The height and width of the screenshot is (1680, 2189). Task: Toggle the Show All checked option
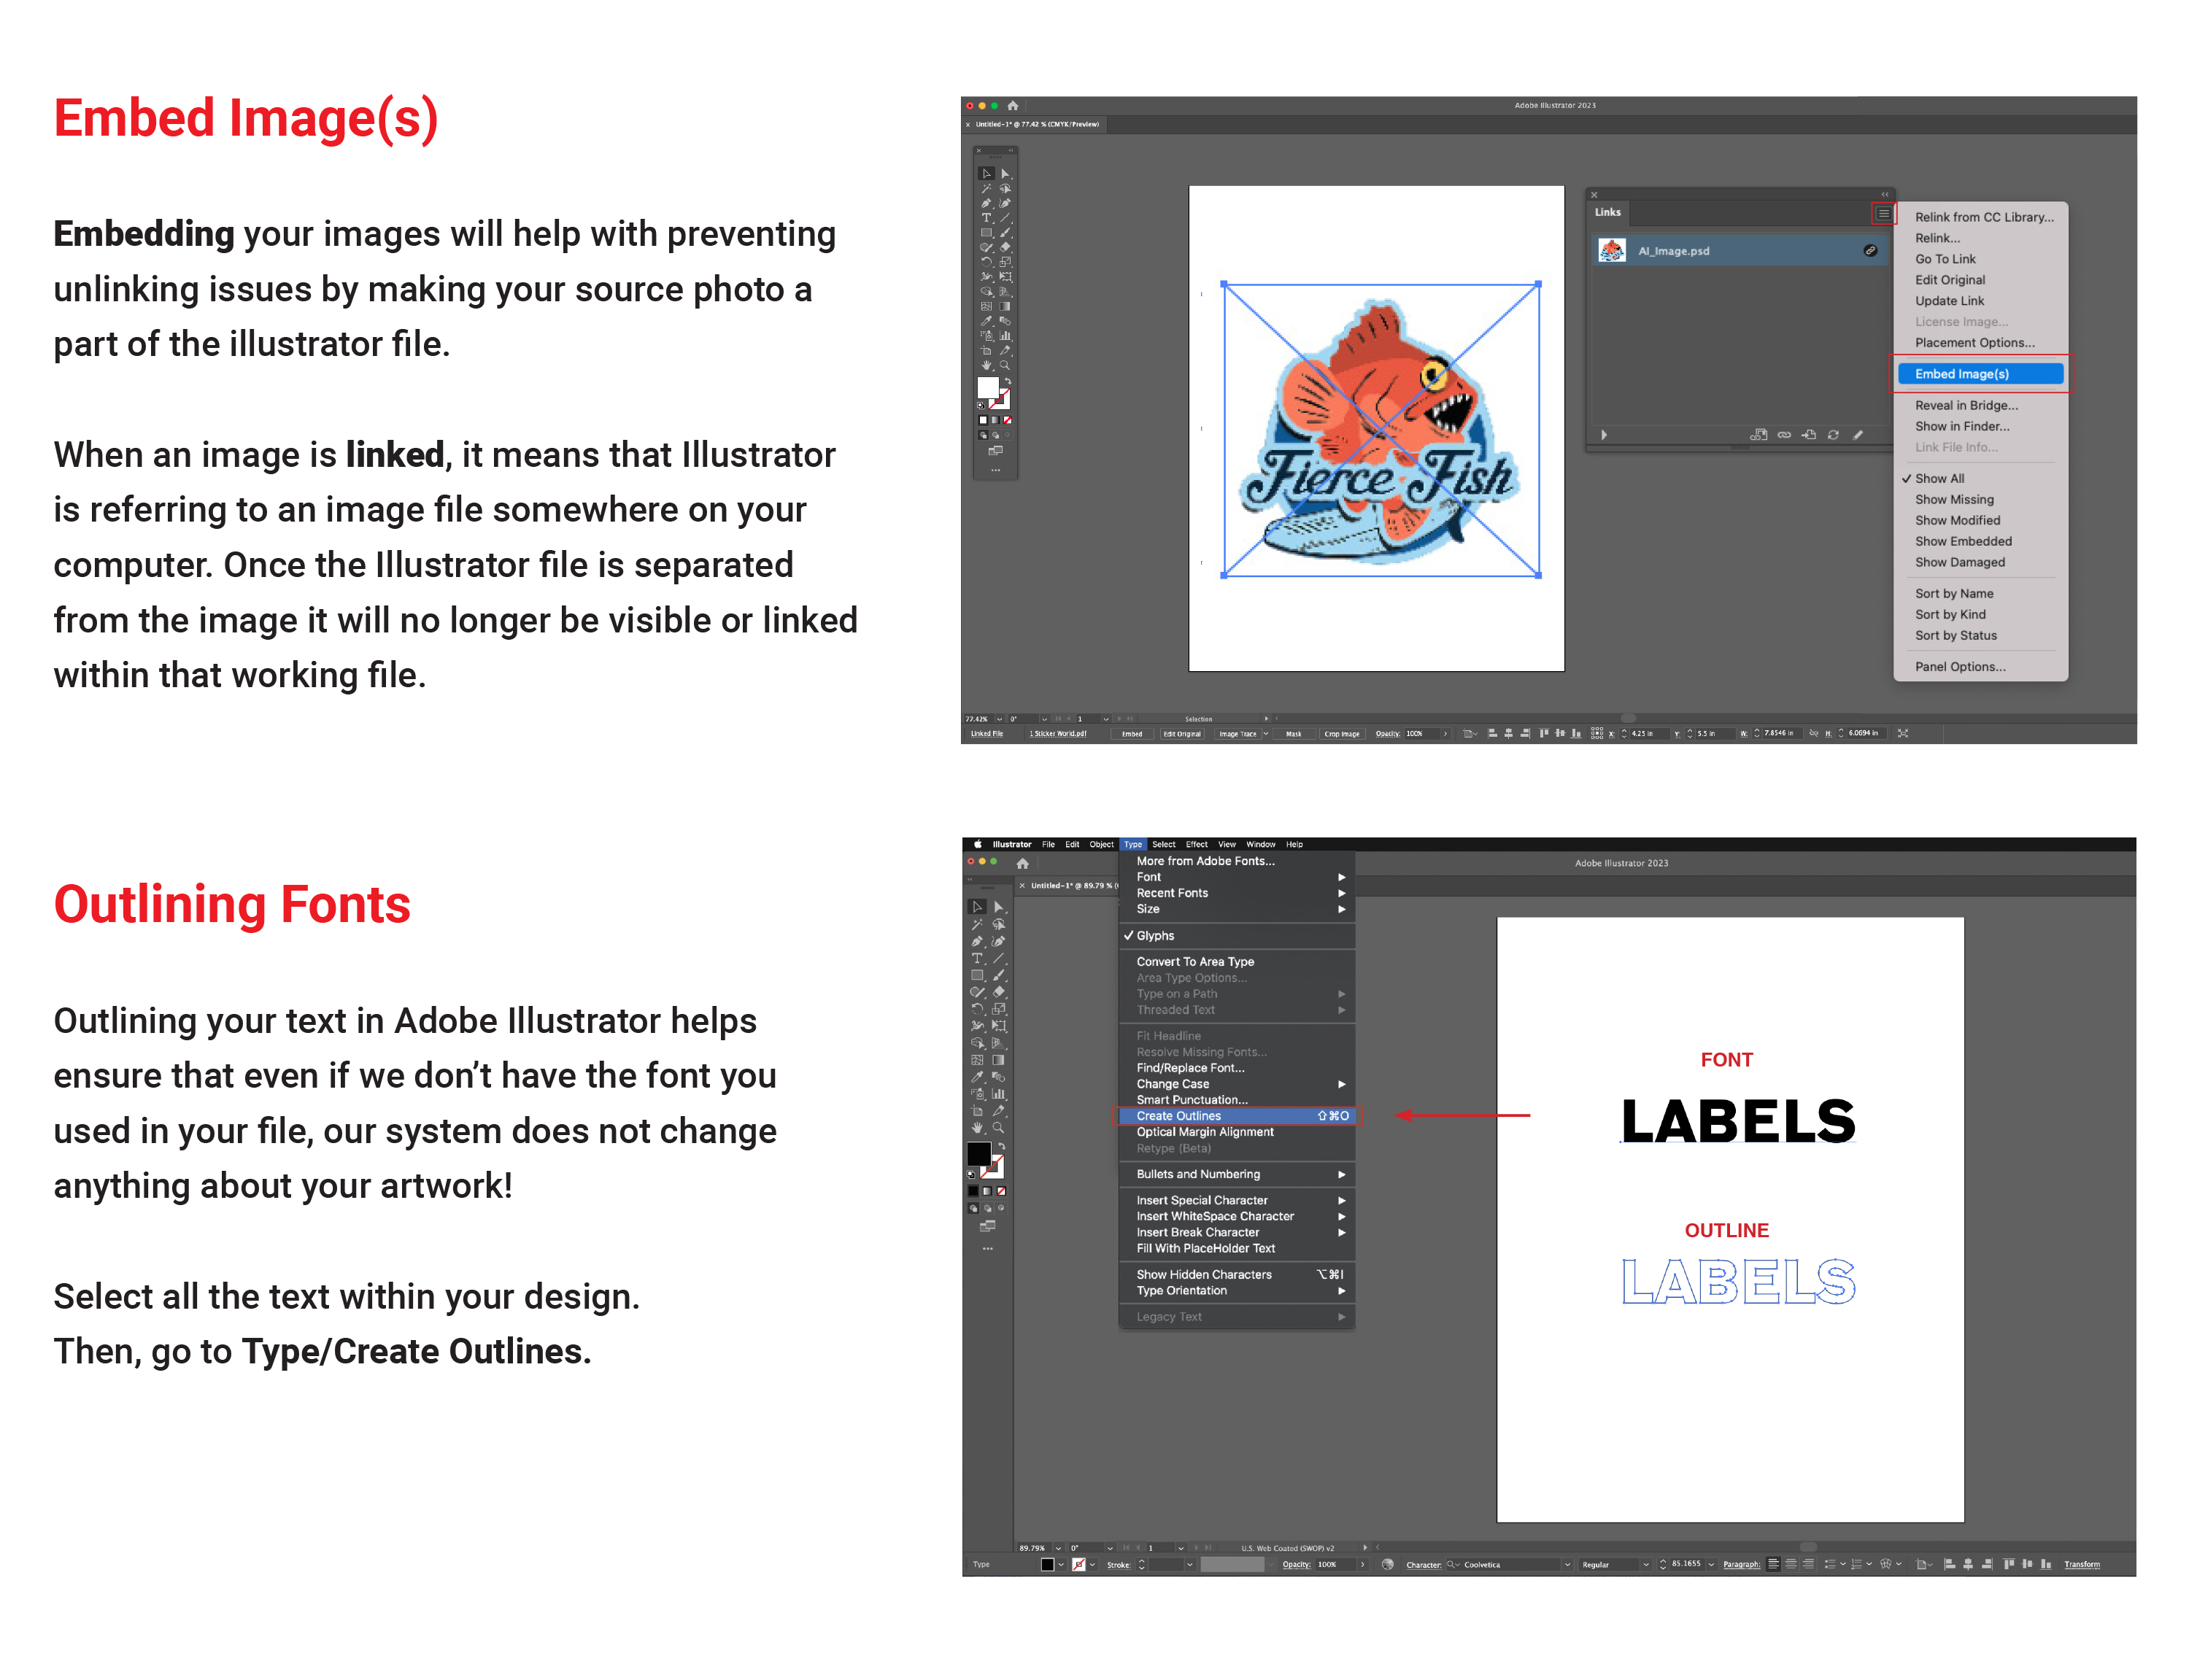(x=1939, y=479)
